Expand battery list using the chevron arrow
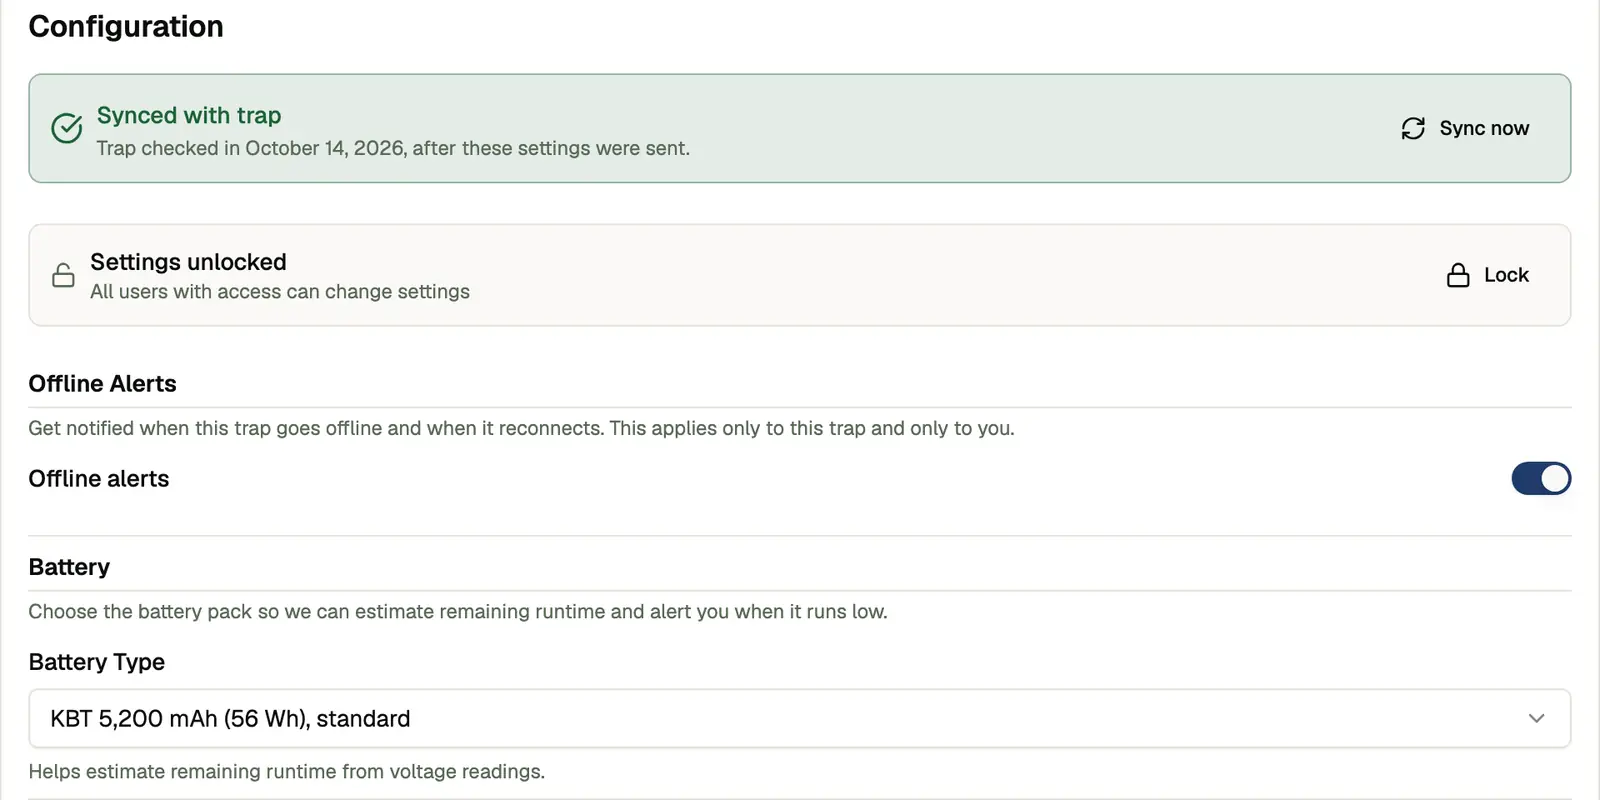The width and height of the screenshot is (1600, 800). pyautogui.click(x=1537, y=718)
